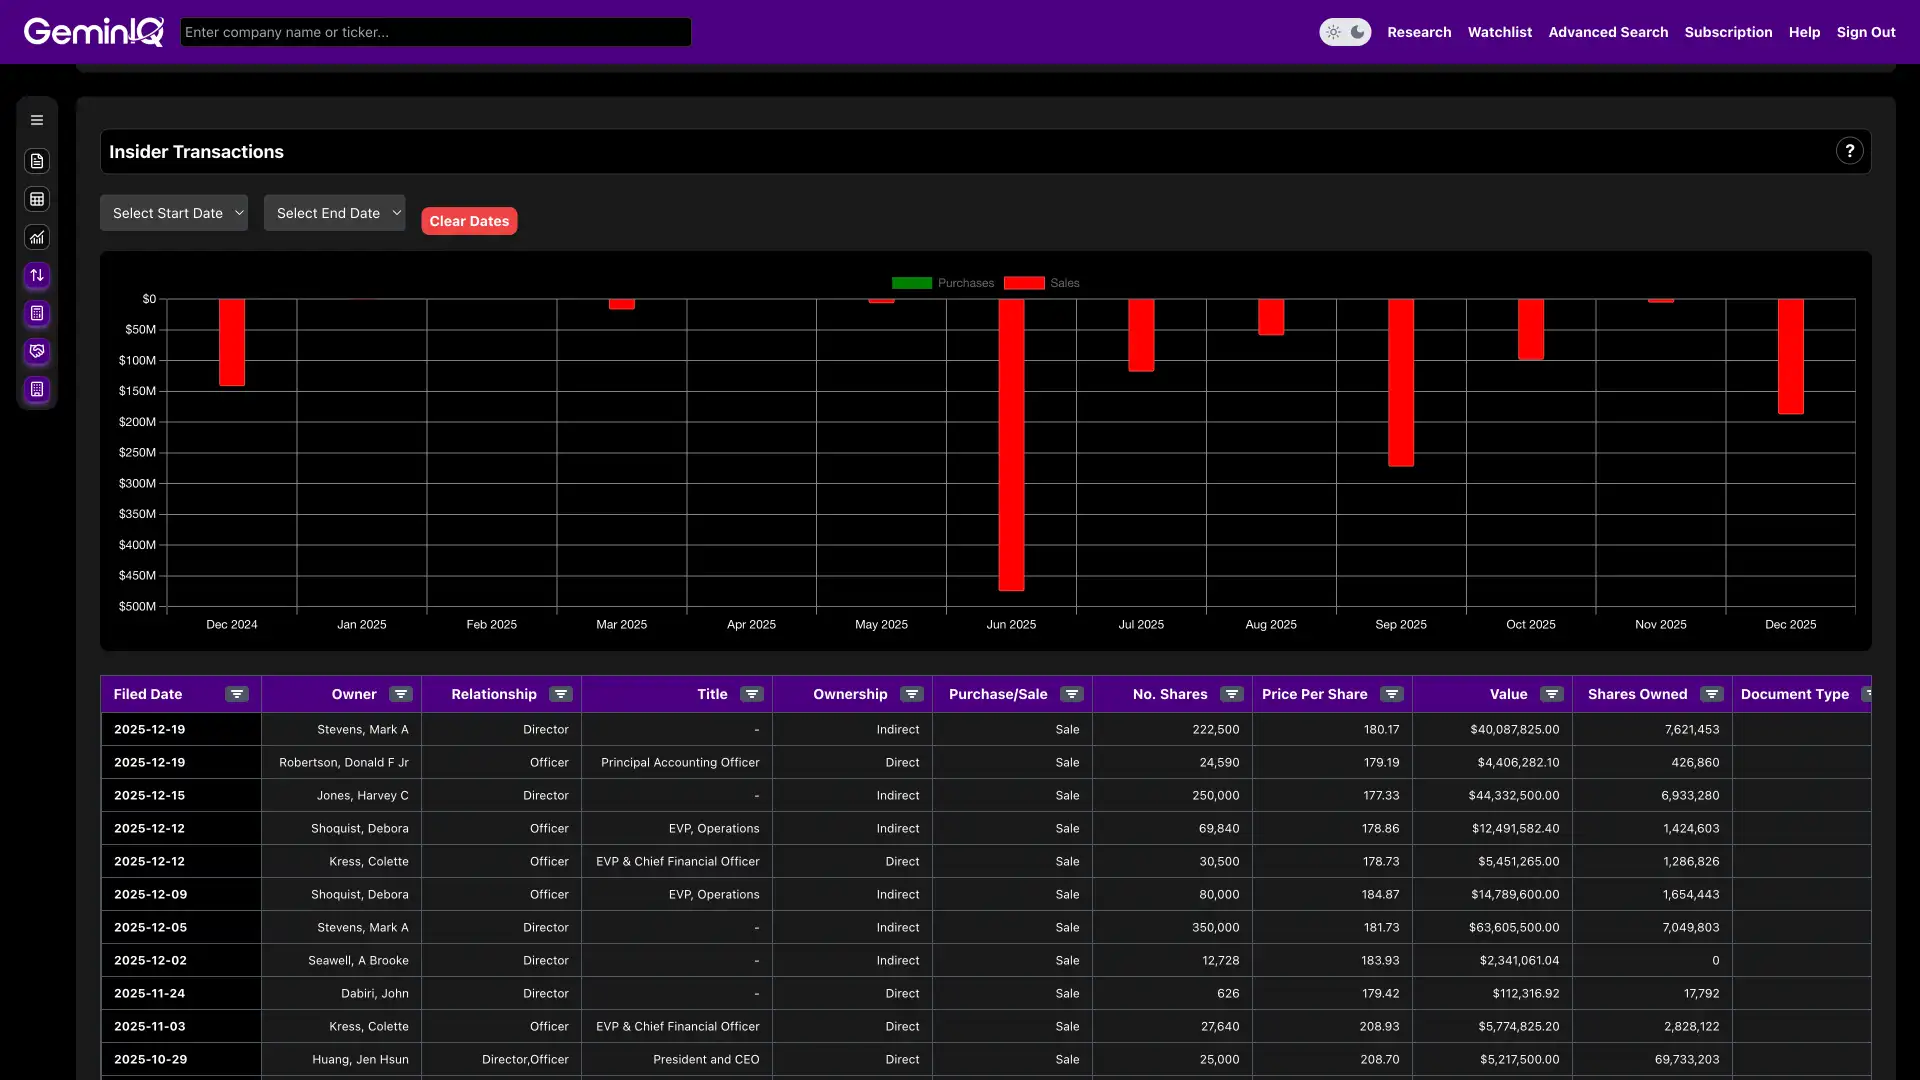Open the Advanced Search menu item

1608,31
